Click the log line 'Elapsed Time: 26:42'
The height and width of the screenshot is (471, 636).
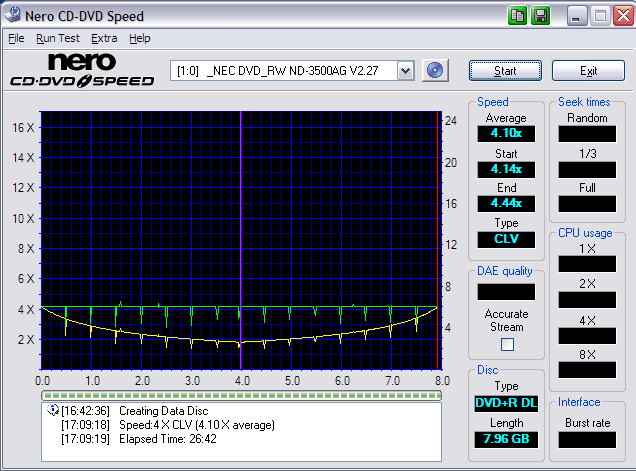(x=168, y=439)
